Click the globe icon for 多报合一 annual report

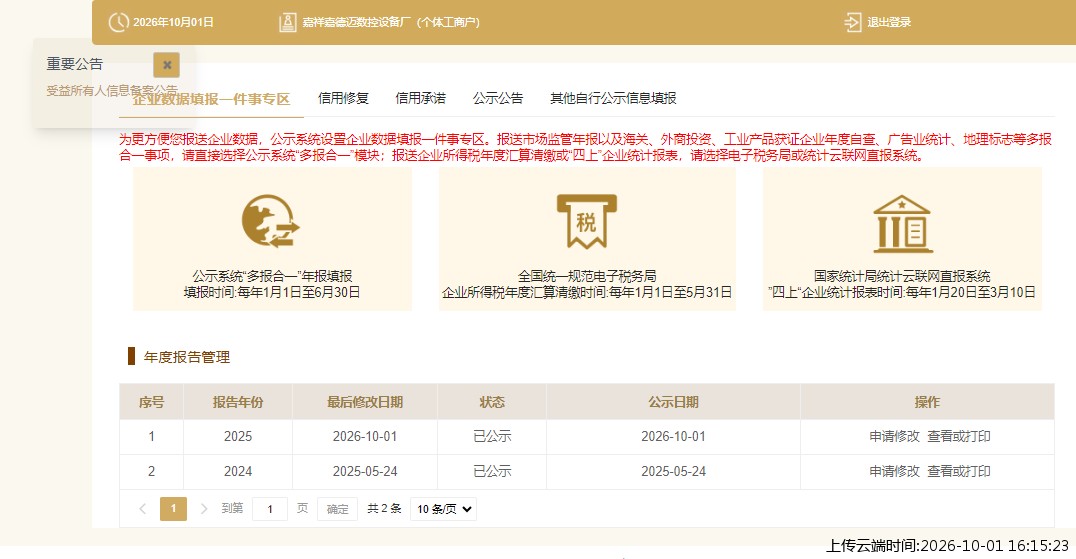tap(271, 221)
